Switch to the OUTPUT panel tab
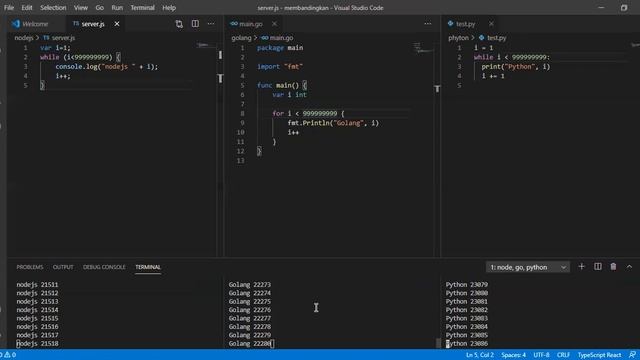Image resolution: width=640 pixels, height=360 pixels. [x=63, y=267]
